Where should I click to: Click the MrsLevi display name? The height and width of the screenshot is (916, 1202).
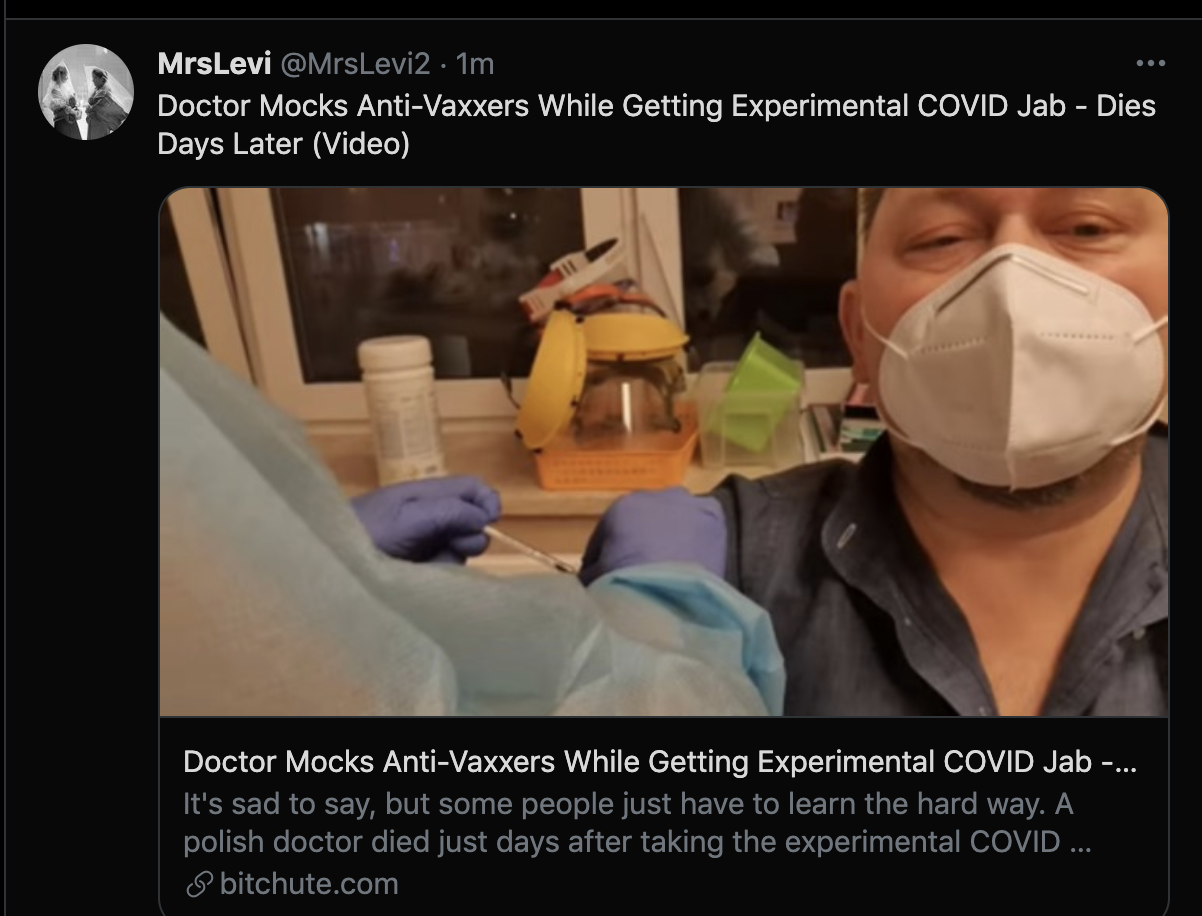coord(214,65)
